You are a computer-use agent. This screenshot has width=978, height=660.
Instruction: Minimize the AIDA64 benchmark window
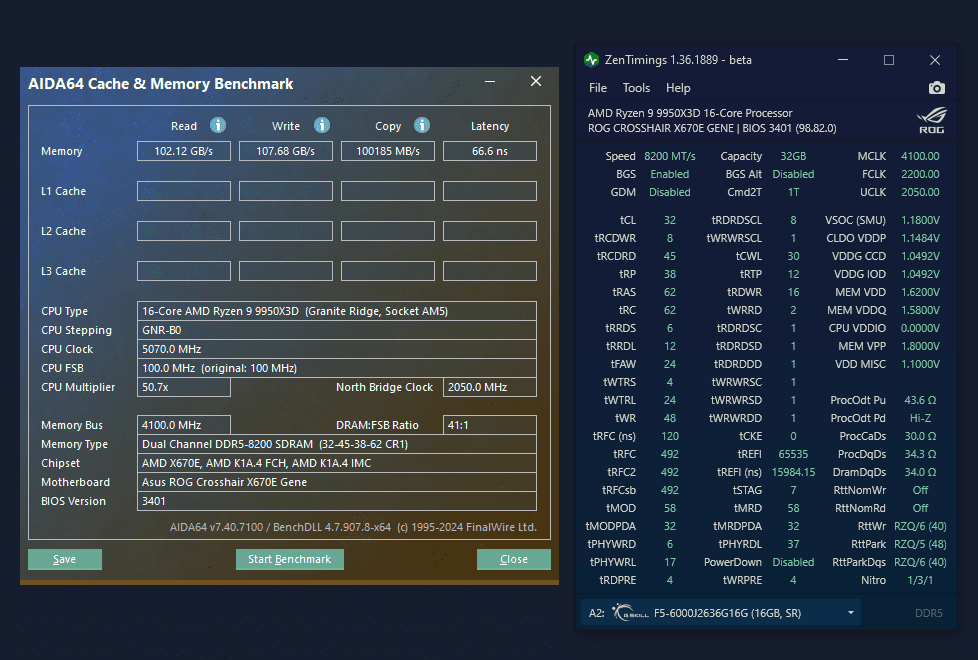point(490,81)
